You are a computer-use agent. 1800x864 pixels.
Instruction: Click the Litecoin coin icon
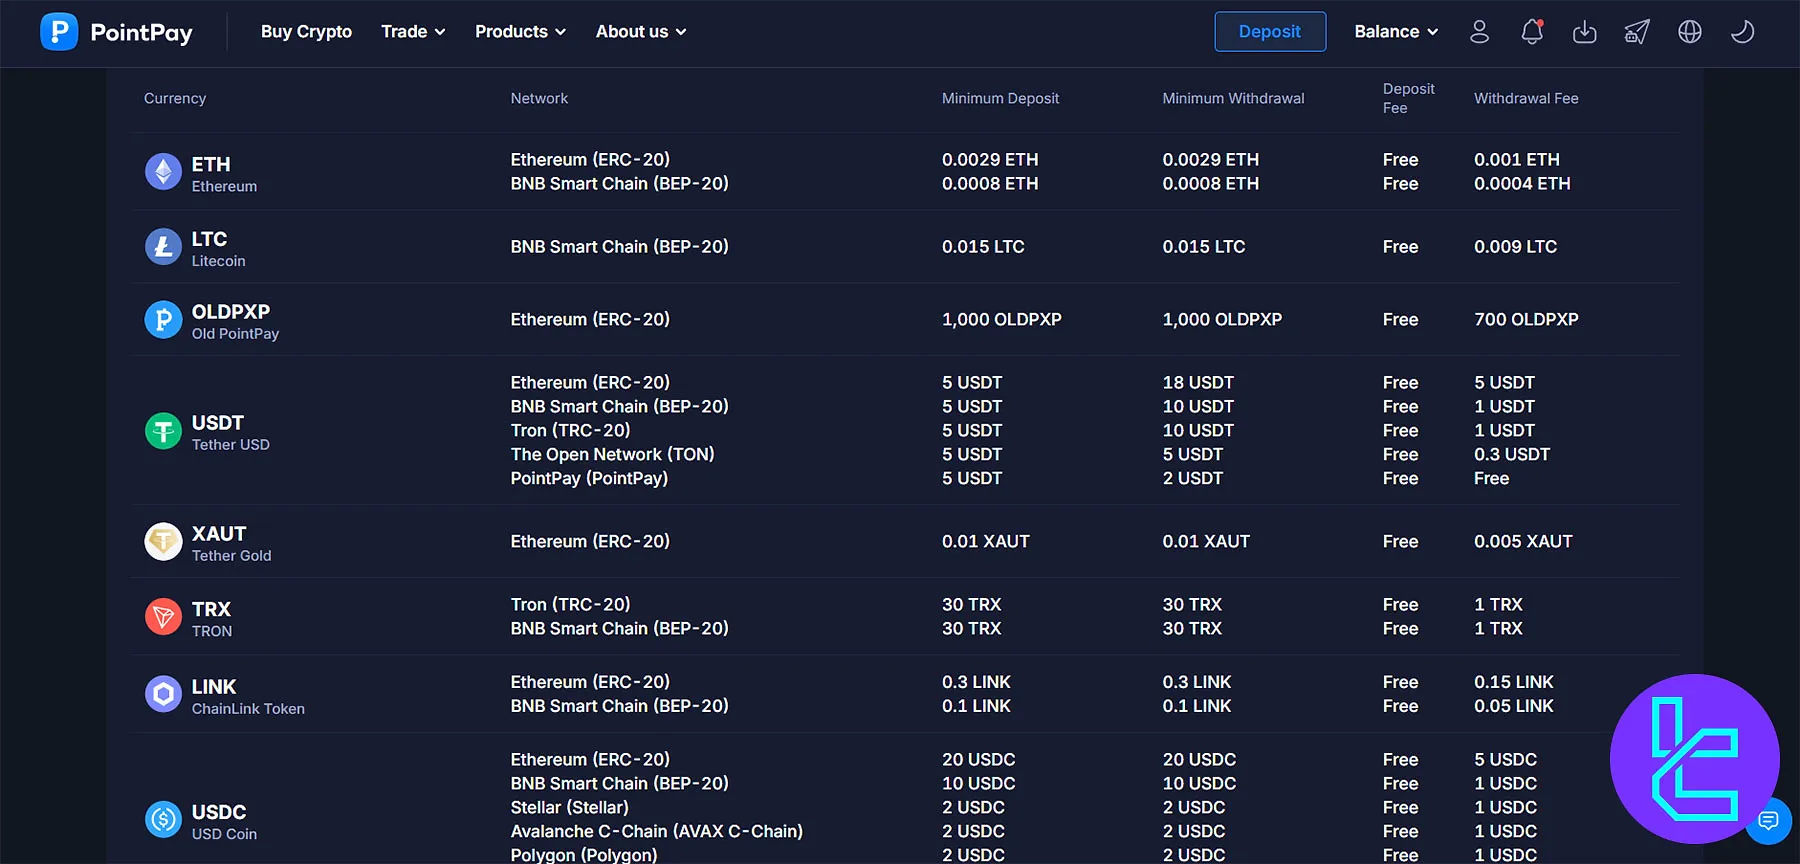(163, 247)
